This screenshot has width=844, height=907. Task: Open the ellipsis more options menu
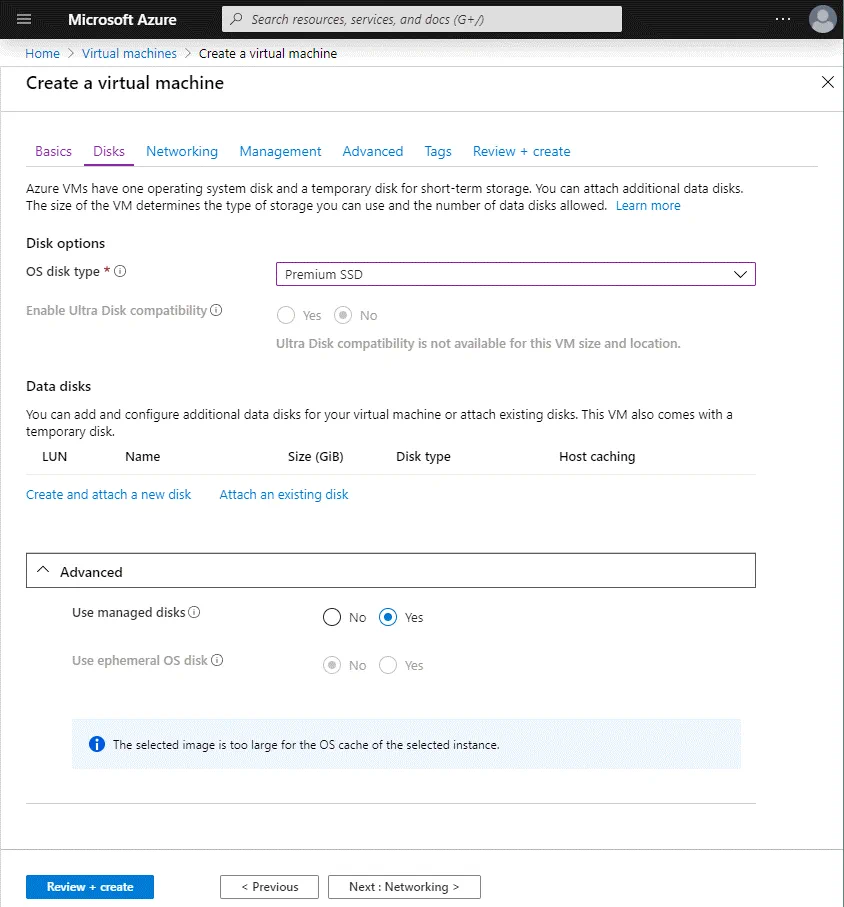point(783,19)
